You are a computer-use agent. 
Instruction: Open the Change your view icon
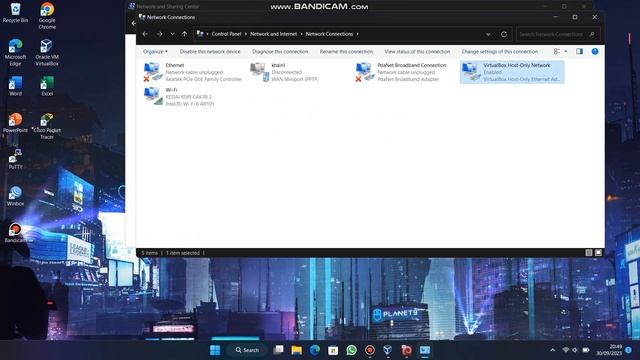[x=557, y=51]
